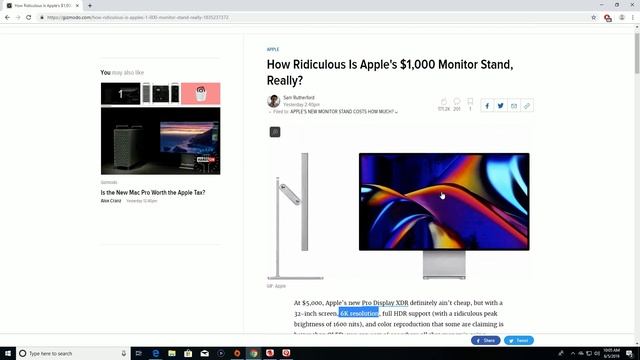Open the Chrome three-dot menu
The height and width of the screenshot is (360, 640).
coord(633,18)
